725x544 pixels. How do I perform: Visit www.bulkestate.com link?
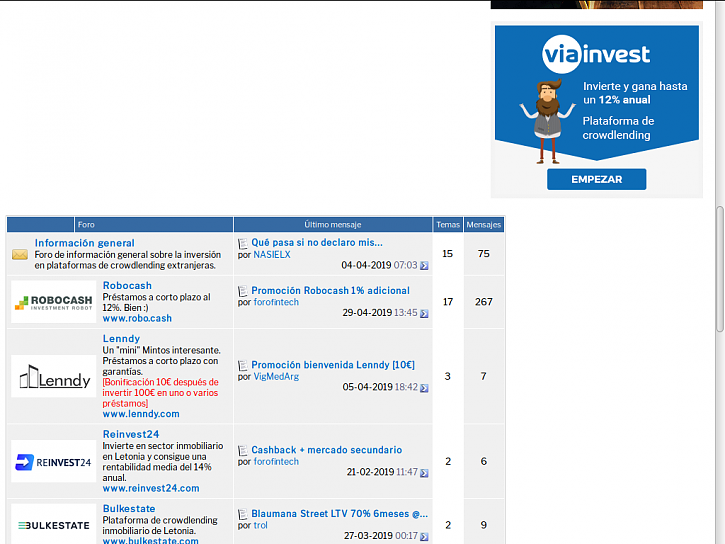pyautogui.click(x=150, y=540)
